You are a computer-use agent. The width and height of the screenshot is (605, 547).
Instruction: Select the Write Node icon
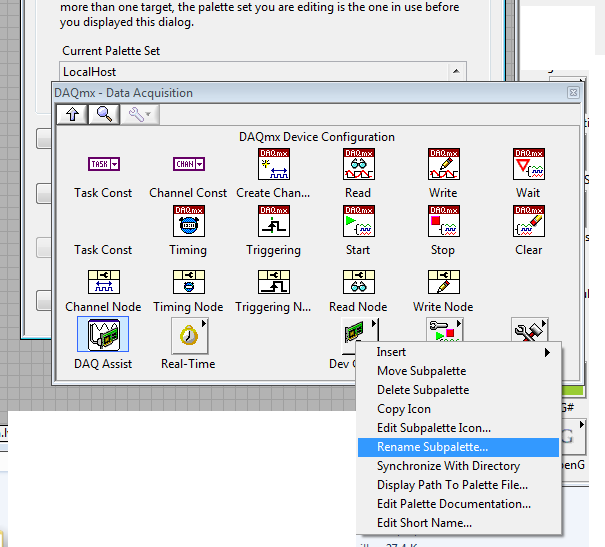(x=444, y=282)
